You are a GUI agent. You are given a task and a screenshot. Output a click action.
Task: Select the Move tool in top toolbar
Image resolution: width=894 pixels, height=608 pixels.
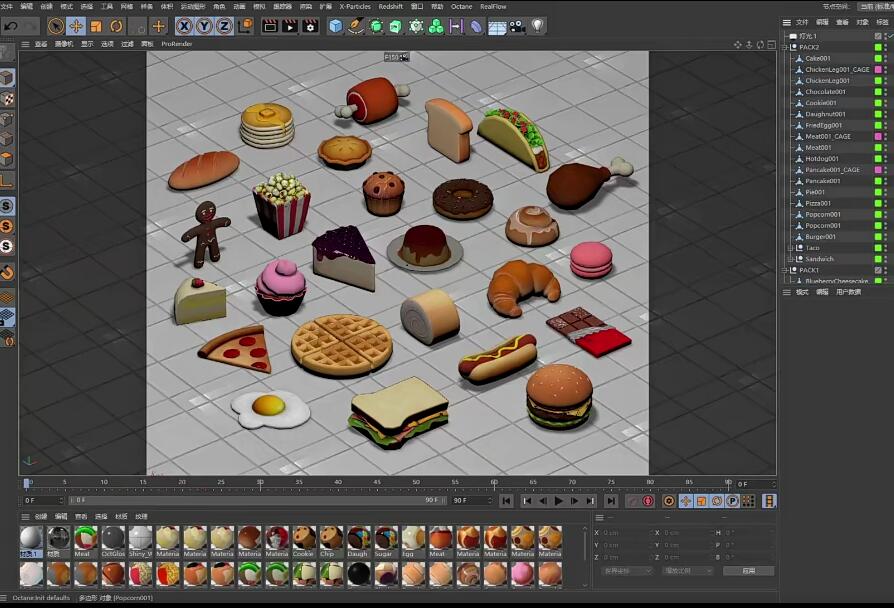coord(76,26)
